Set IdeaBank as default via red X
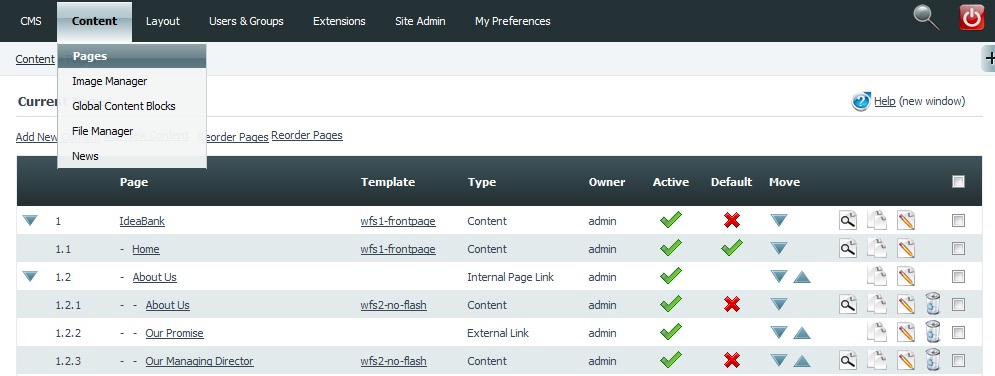The width and height of the screenshot is (995, 376). tap(732, 221)
